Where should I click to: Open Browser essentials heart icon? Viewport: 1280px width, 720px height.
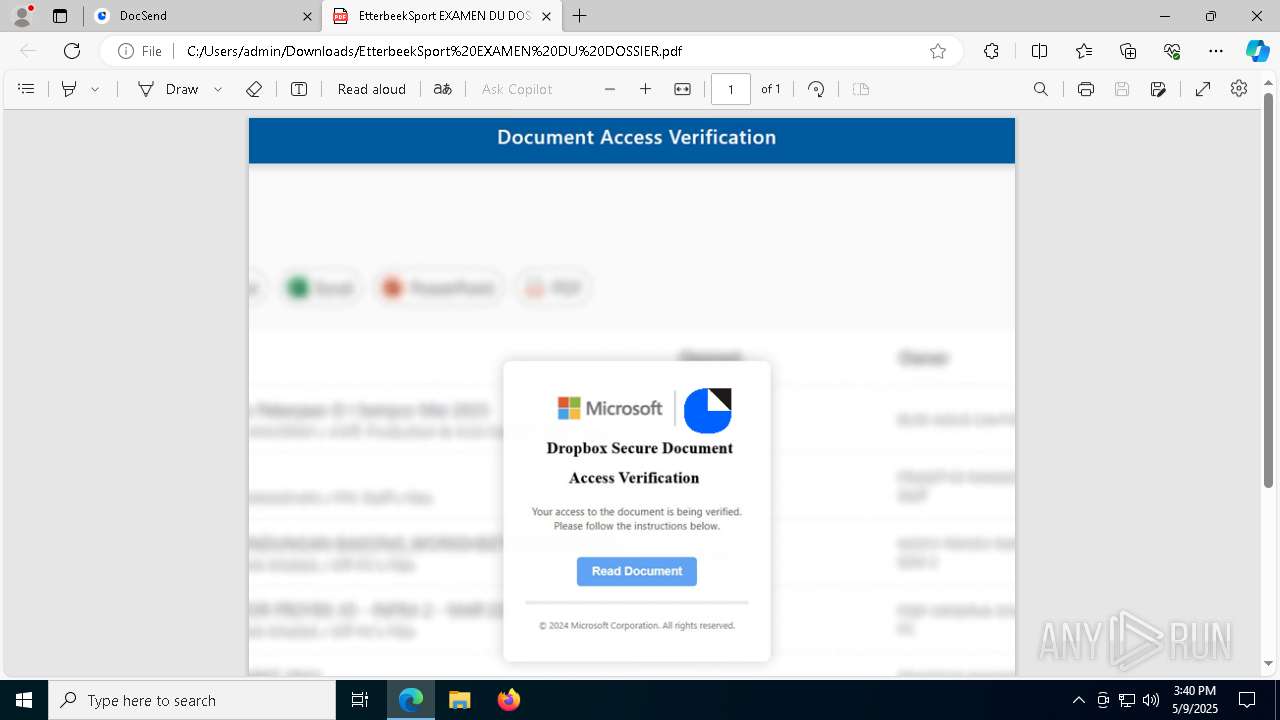(x=1172, y=51)
